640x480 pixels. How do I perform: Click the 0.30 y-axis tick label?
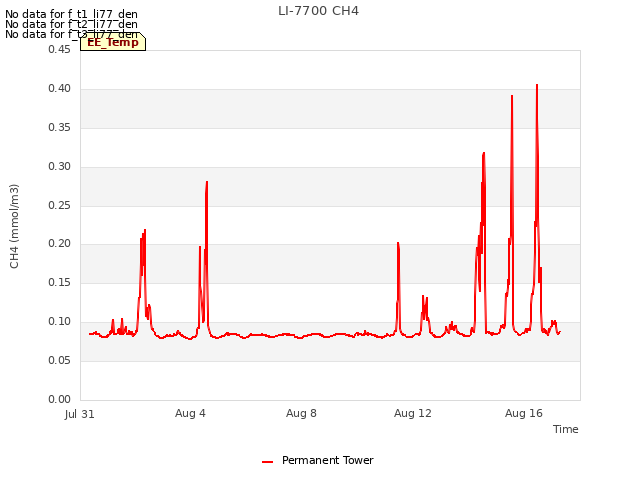click(x=60, y=167)
